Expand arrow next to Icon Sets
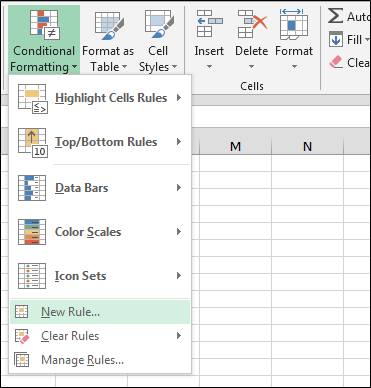The width and height of the screenshot is (371, 388). (179, 276)
